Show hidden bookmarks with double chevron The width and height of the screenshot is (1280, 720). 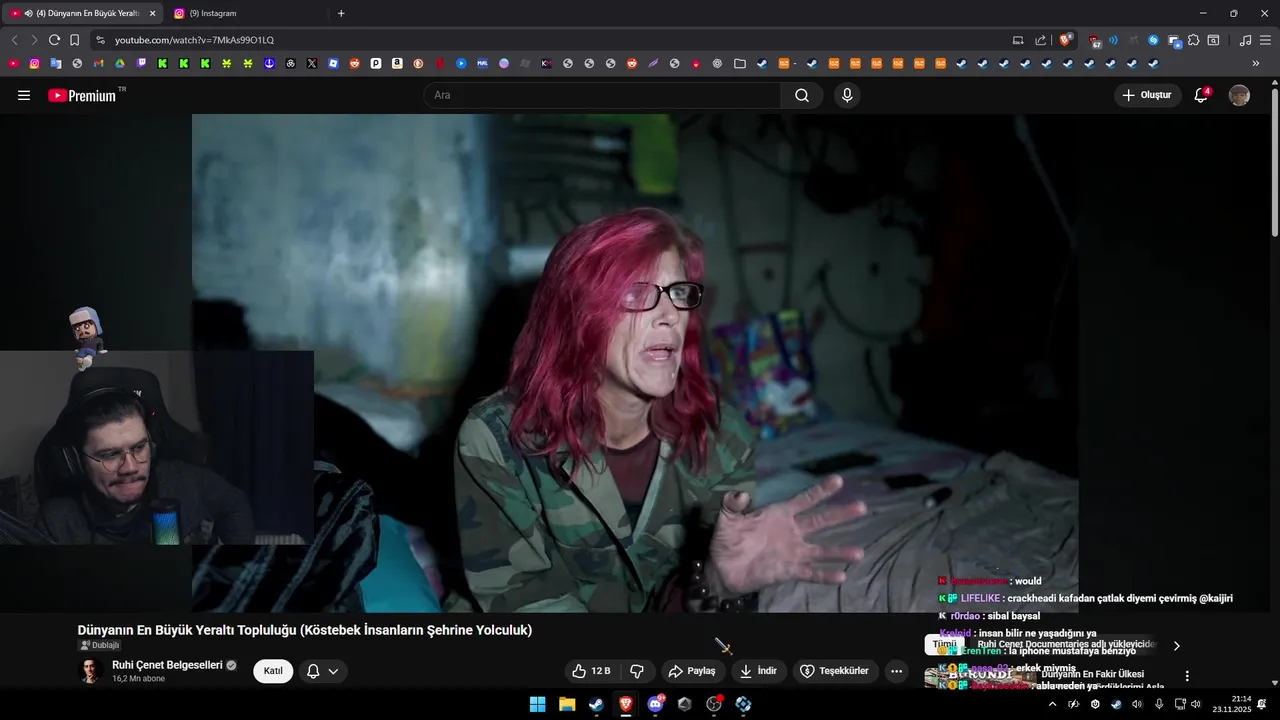click(x=1256, y=63)
